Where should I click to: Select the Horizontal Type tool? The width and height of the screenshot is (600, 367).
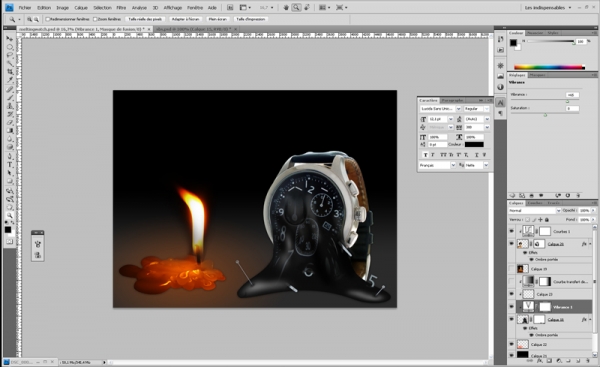pos(10,165)
